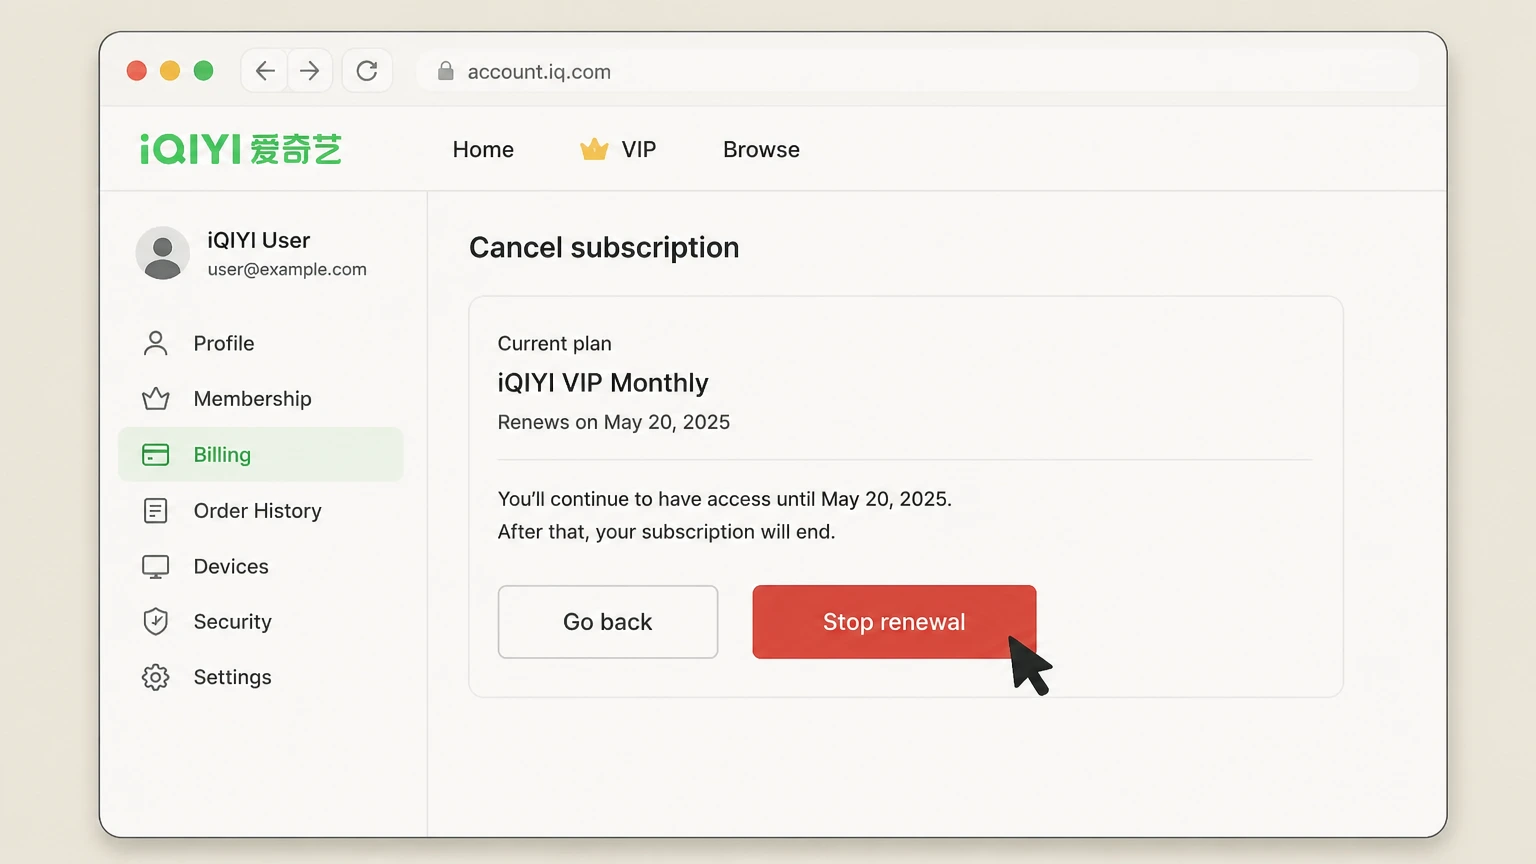Reload the page with refresh icon
This screenshot has height=864, width=1536.
click(x=367, y=71)
